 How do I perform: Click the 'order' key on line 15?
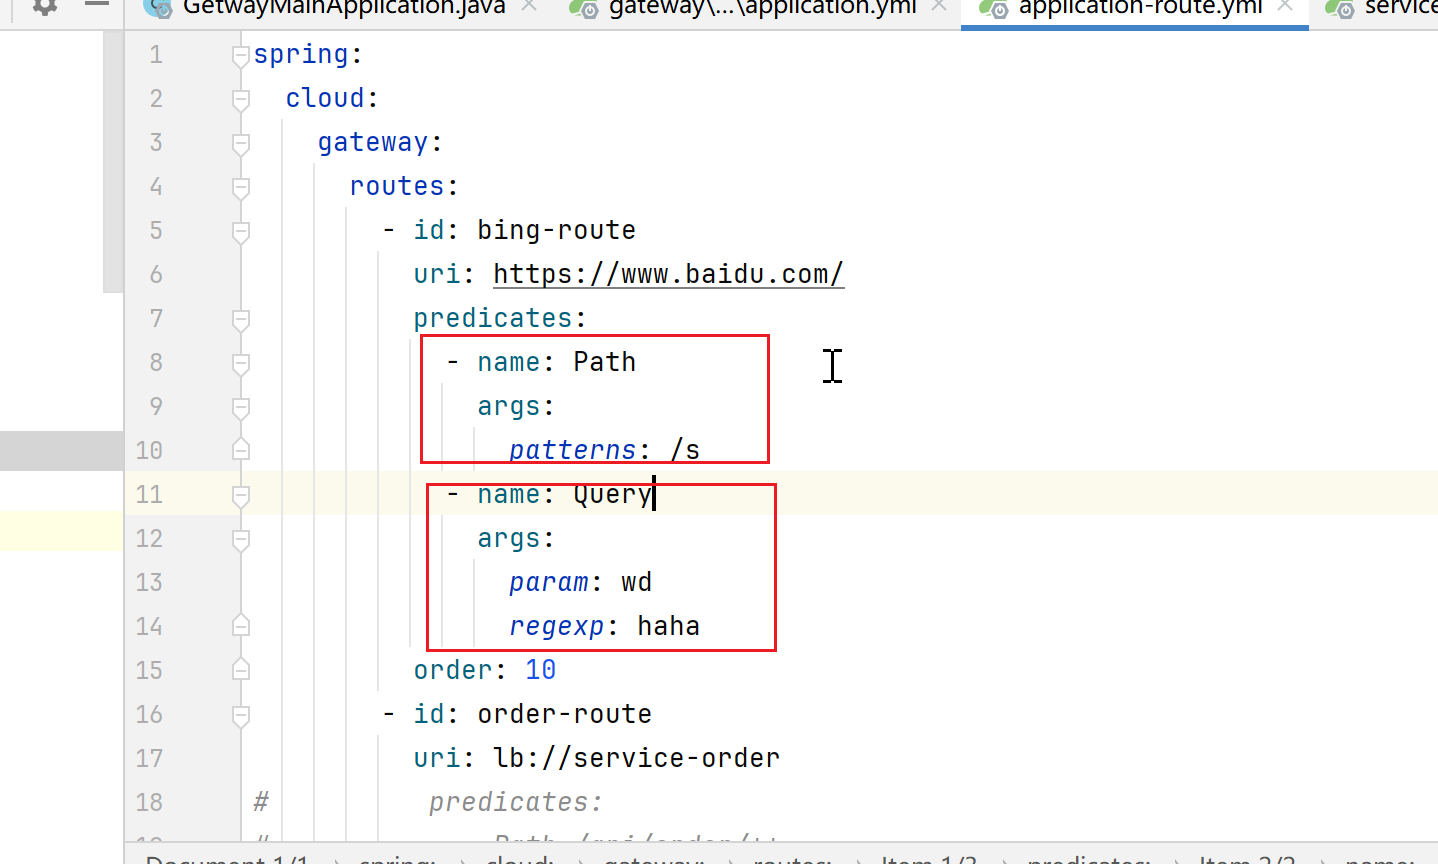click(x=453, y=670)
